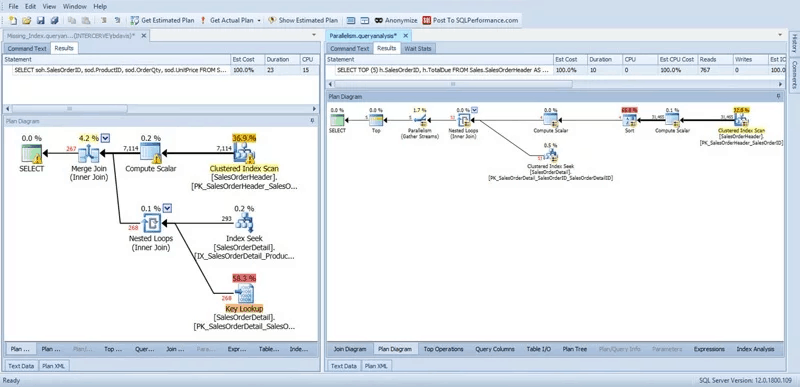Viewport: 800px width, 387px height.
Task: Open the Window menu
Action: point(74,7)
